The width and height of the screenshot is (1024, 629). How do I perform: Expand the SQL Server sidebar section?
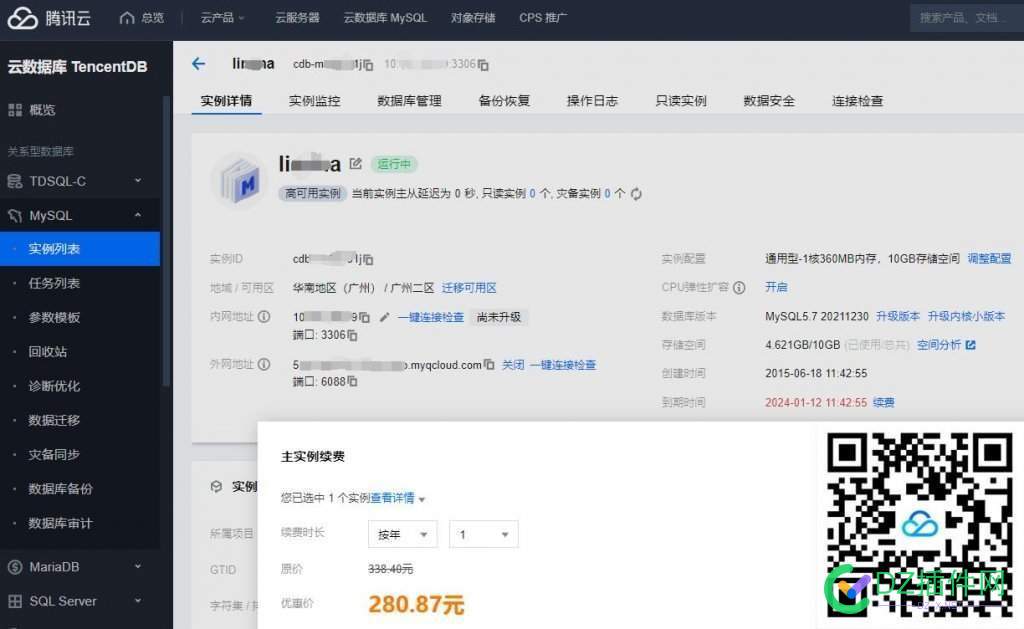[138, 600]
